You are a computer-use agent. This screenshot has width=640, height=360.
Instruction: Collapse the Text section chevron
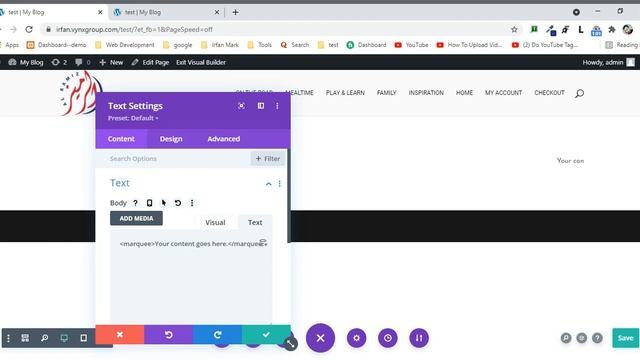click(x=269, y=184)
